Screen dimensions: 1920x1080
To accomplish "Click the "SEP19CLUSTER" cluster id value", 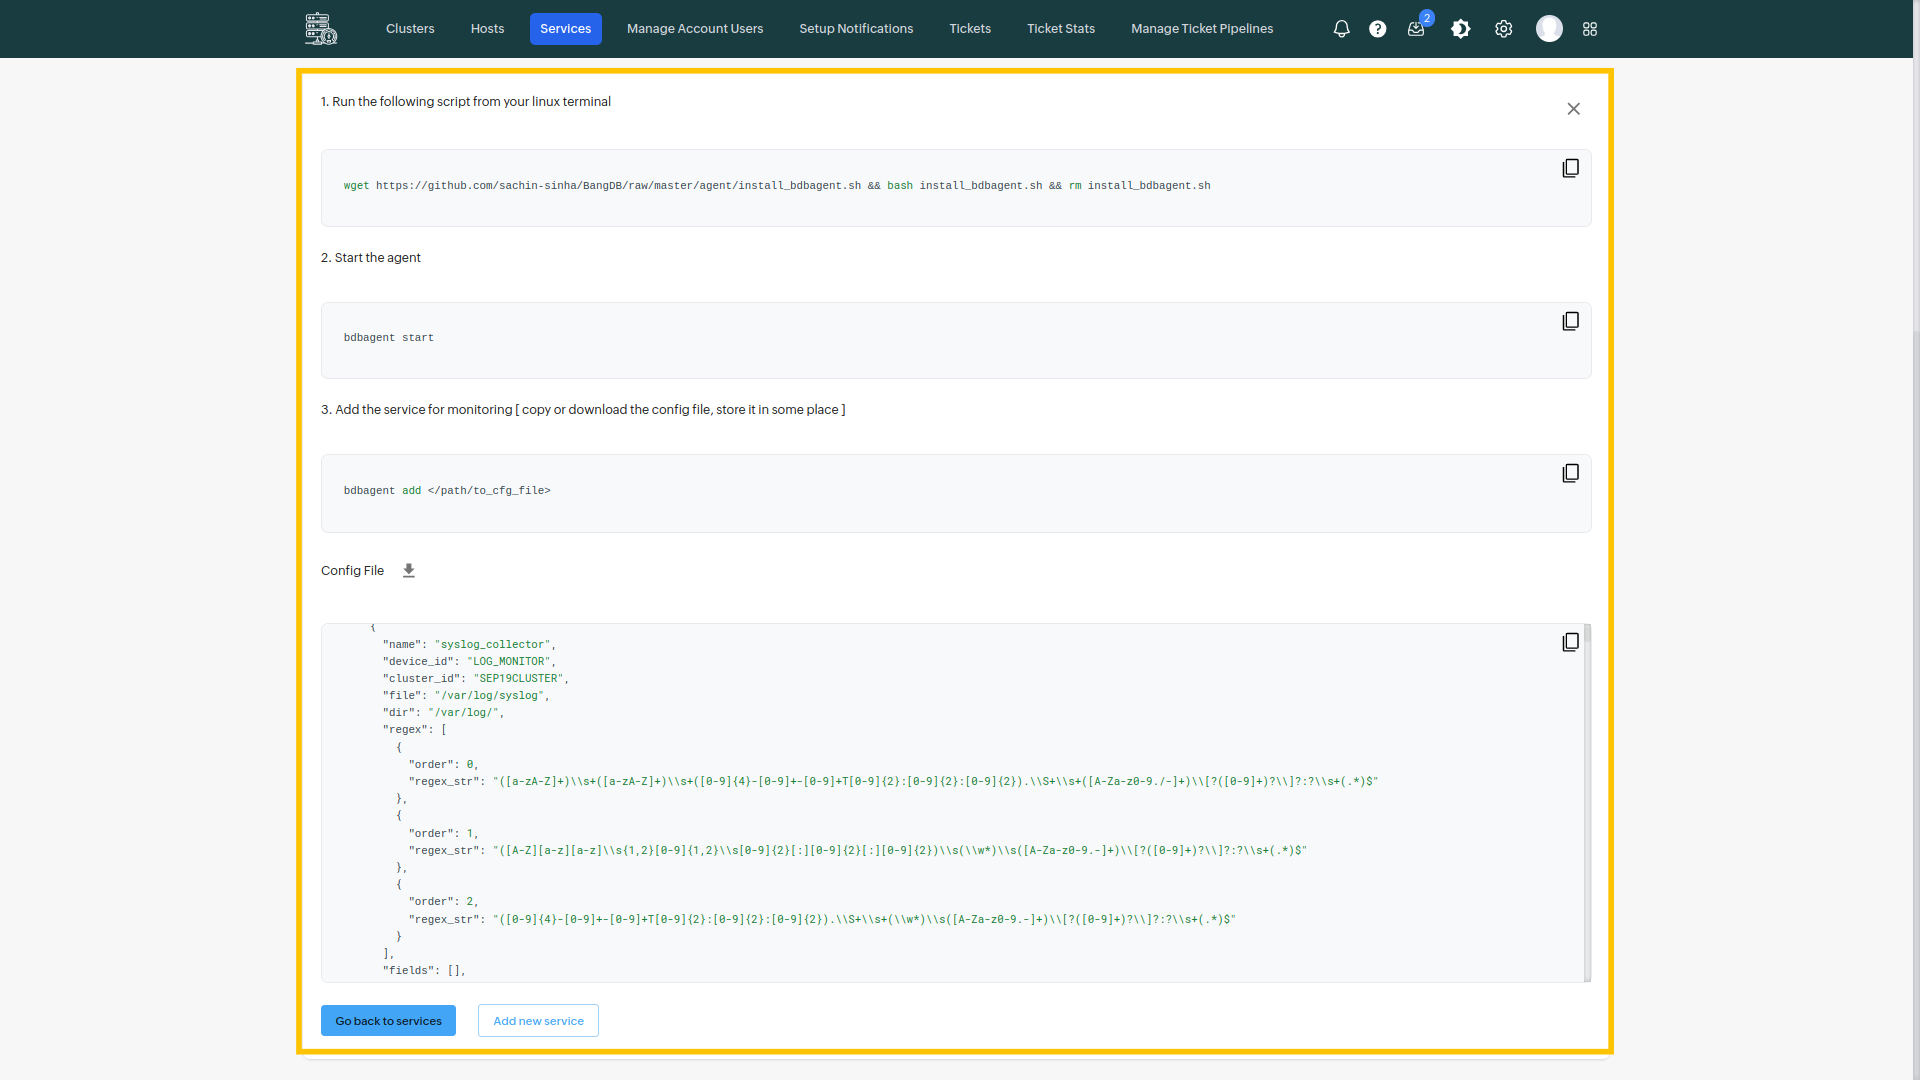I will pyautogui.click(x=518, y=679).
